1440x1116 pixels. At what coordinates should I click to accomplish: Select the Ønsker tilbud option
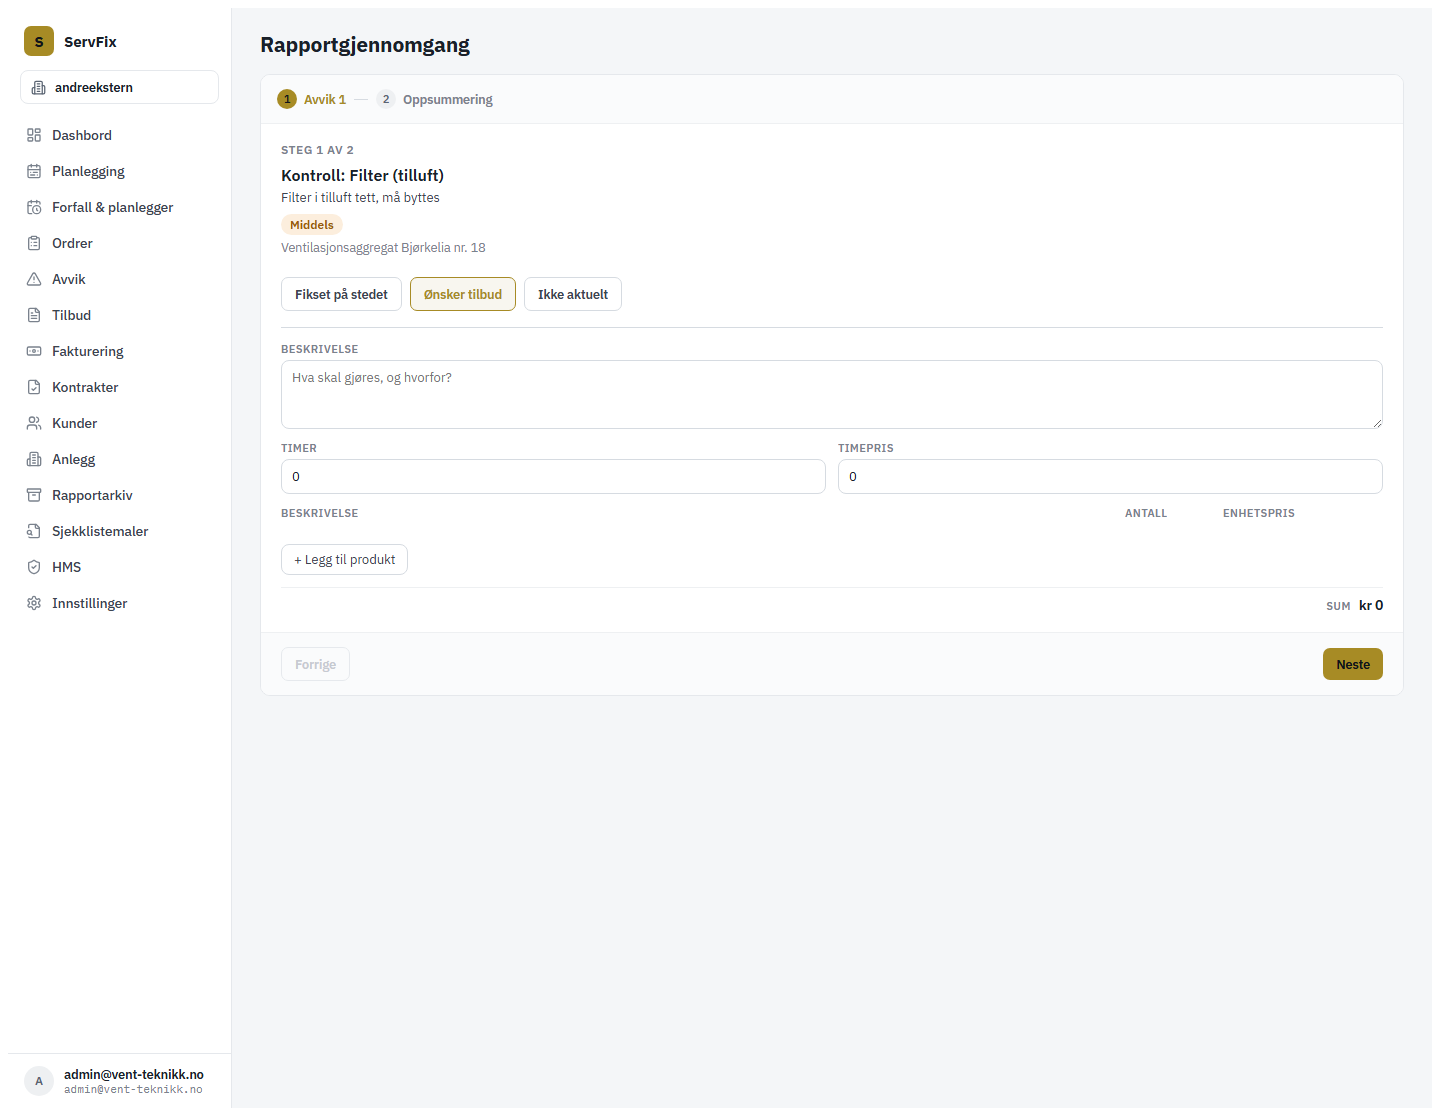[463, 294]
